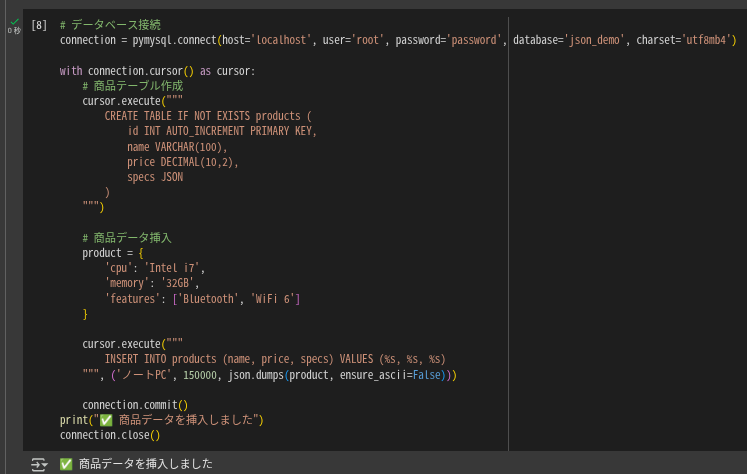Click the comment '# 商品データ挿入'
This screenshot has width=747, height=474.
click(127, 238)
